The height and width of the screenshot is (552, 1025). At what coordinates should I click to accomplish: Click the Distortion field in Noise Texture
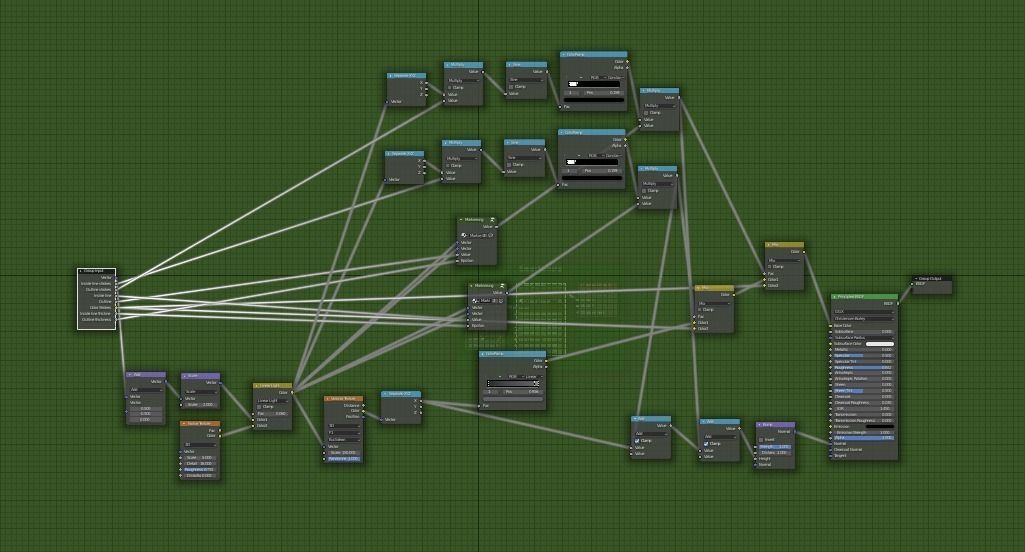pos(200,475)
